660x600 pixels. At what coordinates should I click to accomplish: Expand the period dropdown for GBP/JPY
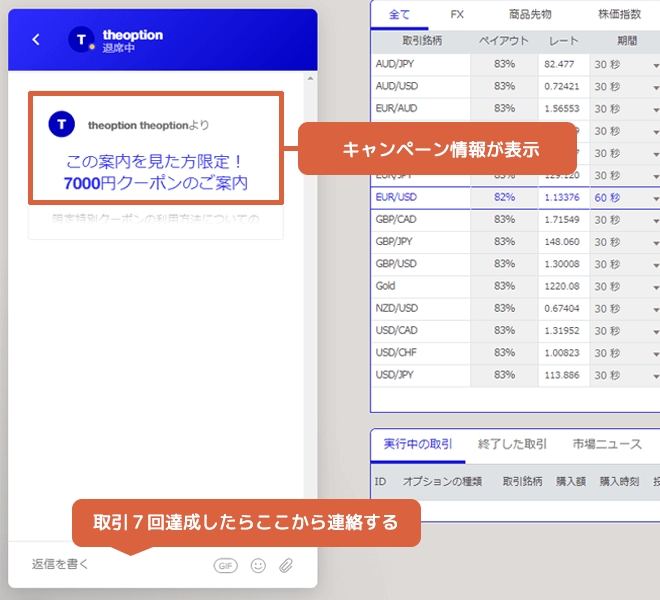point(655,243)
